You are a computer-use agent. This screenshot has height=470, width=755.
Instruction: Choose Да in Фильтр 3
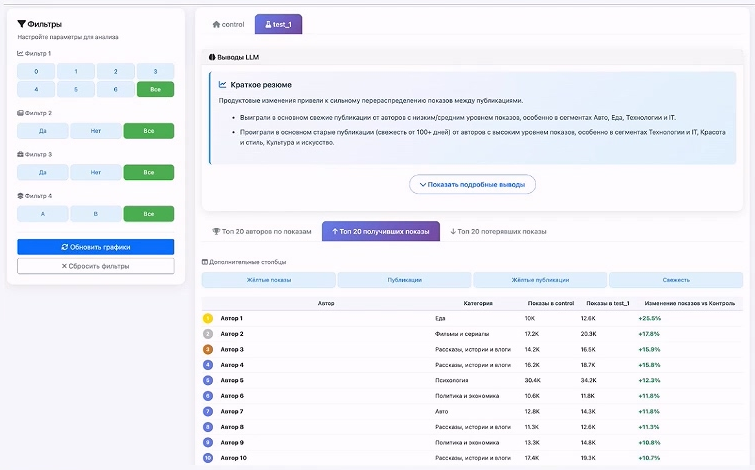pos(43,172)
